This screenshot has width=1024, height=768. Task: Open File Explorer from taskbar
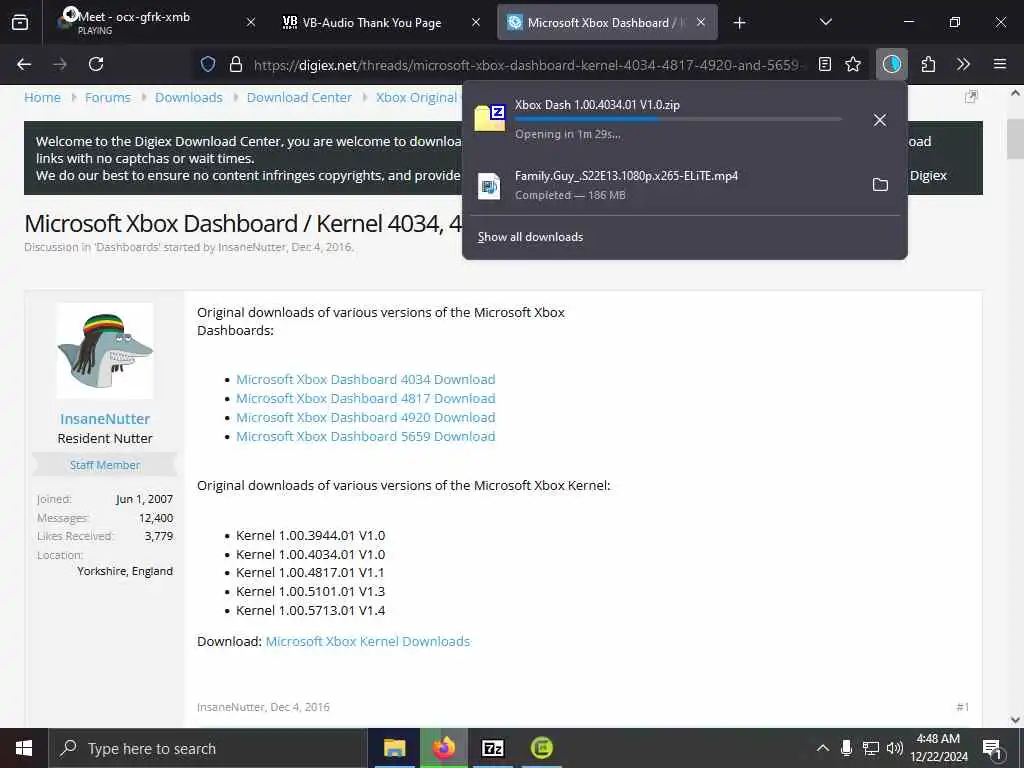tap(394, 748)
